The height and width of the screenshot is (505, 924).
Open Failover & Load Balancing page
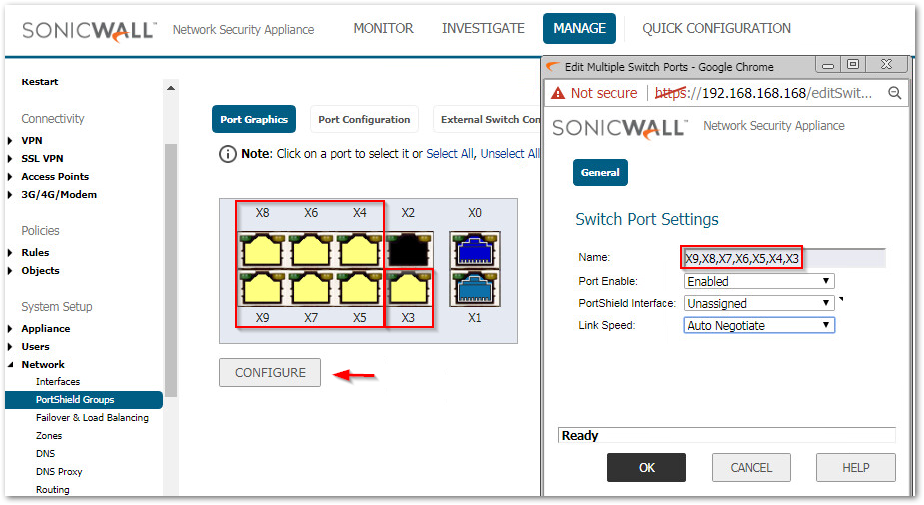tap(92, 418)
